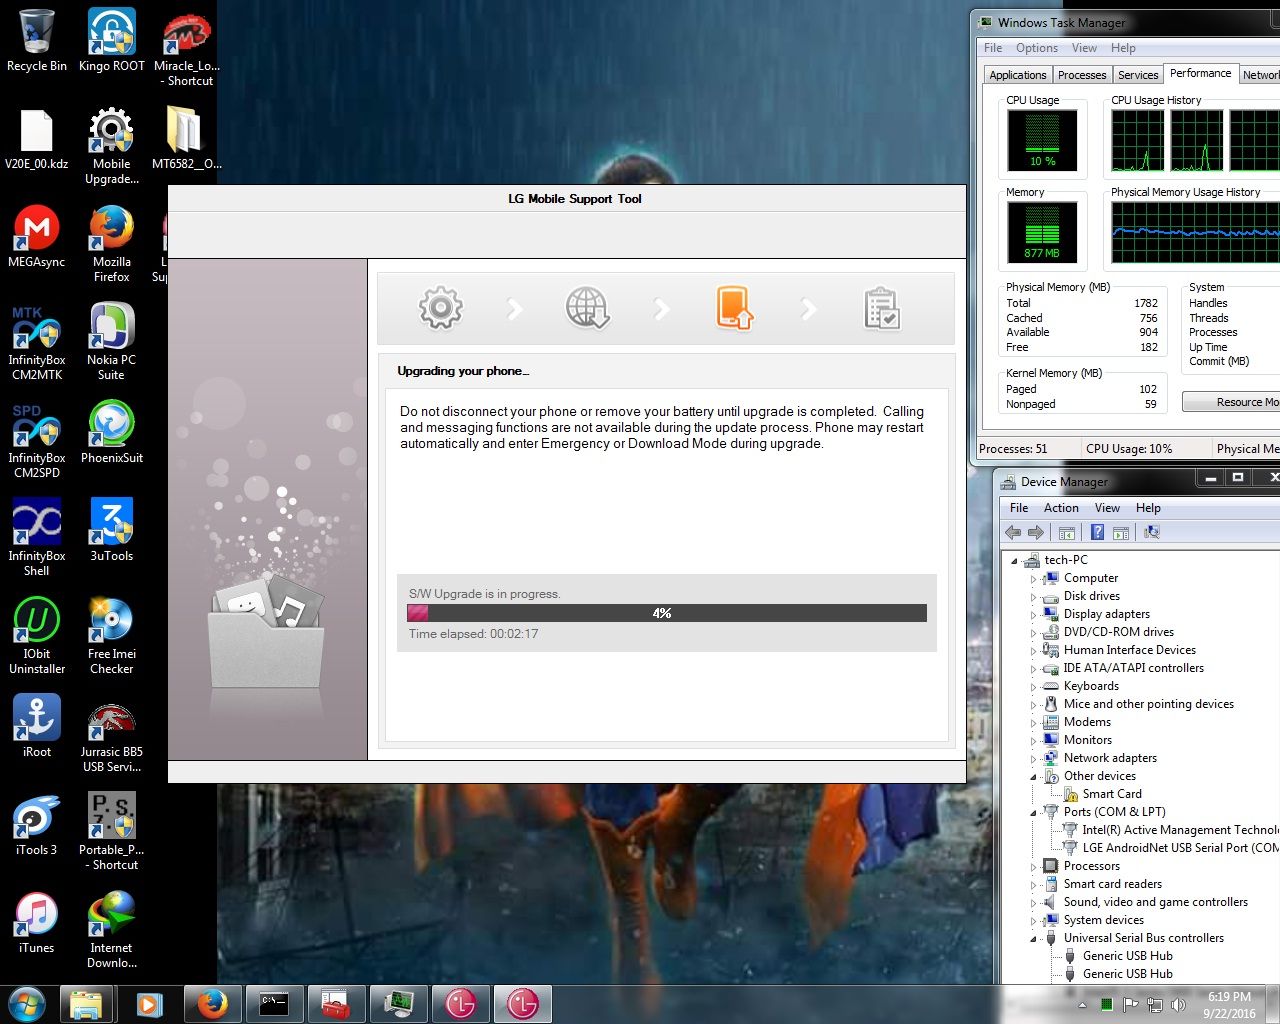This screenshot has height=1024, width=1280.
Task: Click the S/W upgrade progress bar
Action: coord(666,613)
